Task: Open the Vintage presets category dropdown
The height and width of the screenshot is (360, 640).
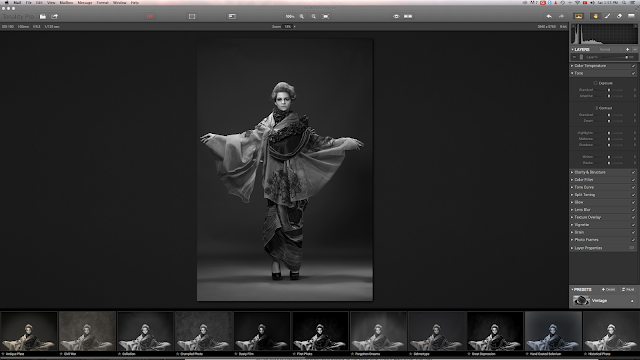Action: (x=603, y=301)
